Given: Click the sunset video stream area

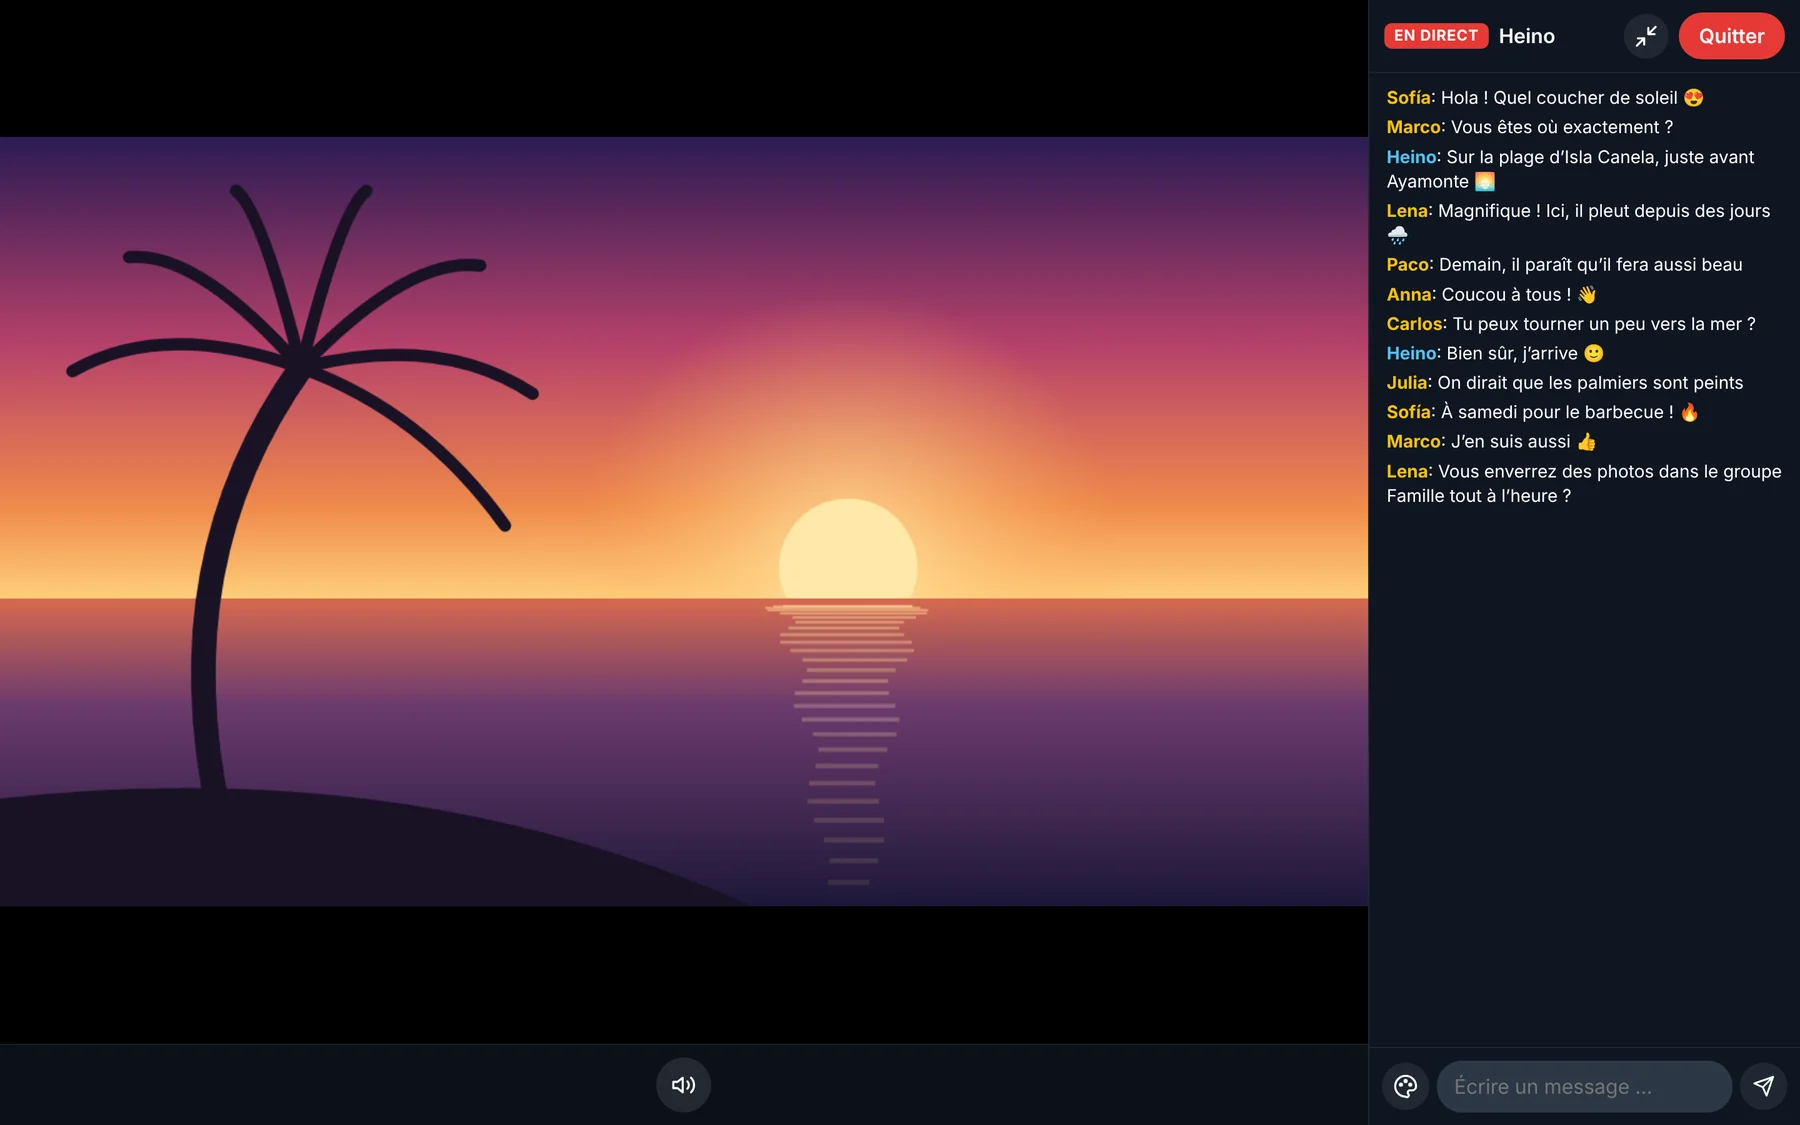Looking at the screenshot, I should click(684, 521).
